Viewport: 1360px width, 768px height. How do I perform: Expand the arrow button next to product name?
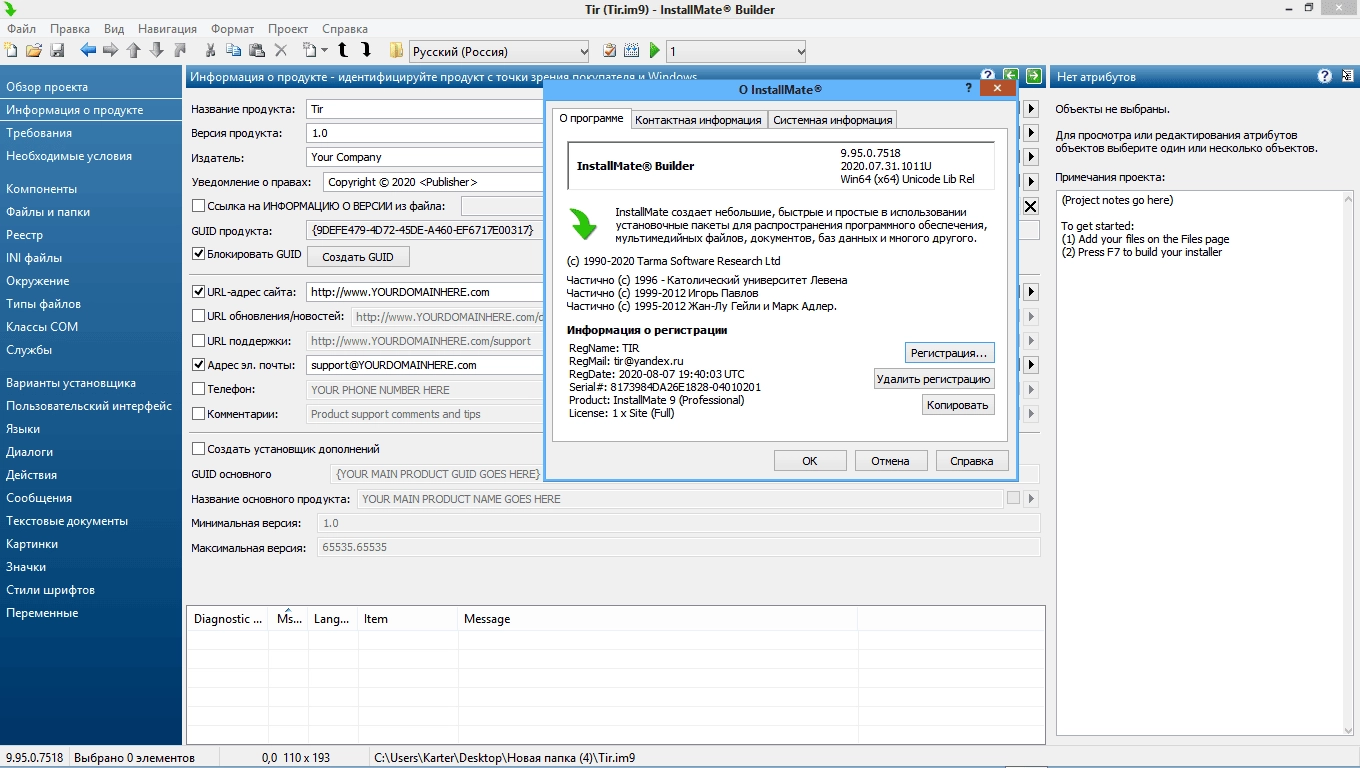pyautogui.click(x=1030, y=108)
